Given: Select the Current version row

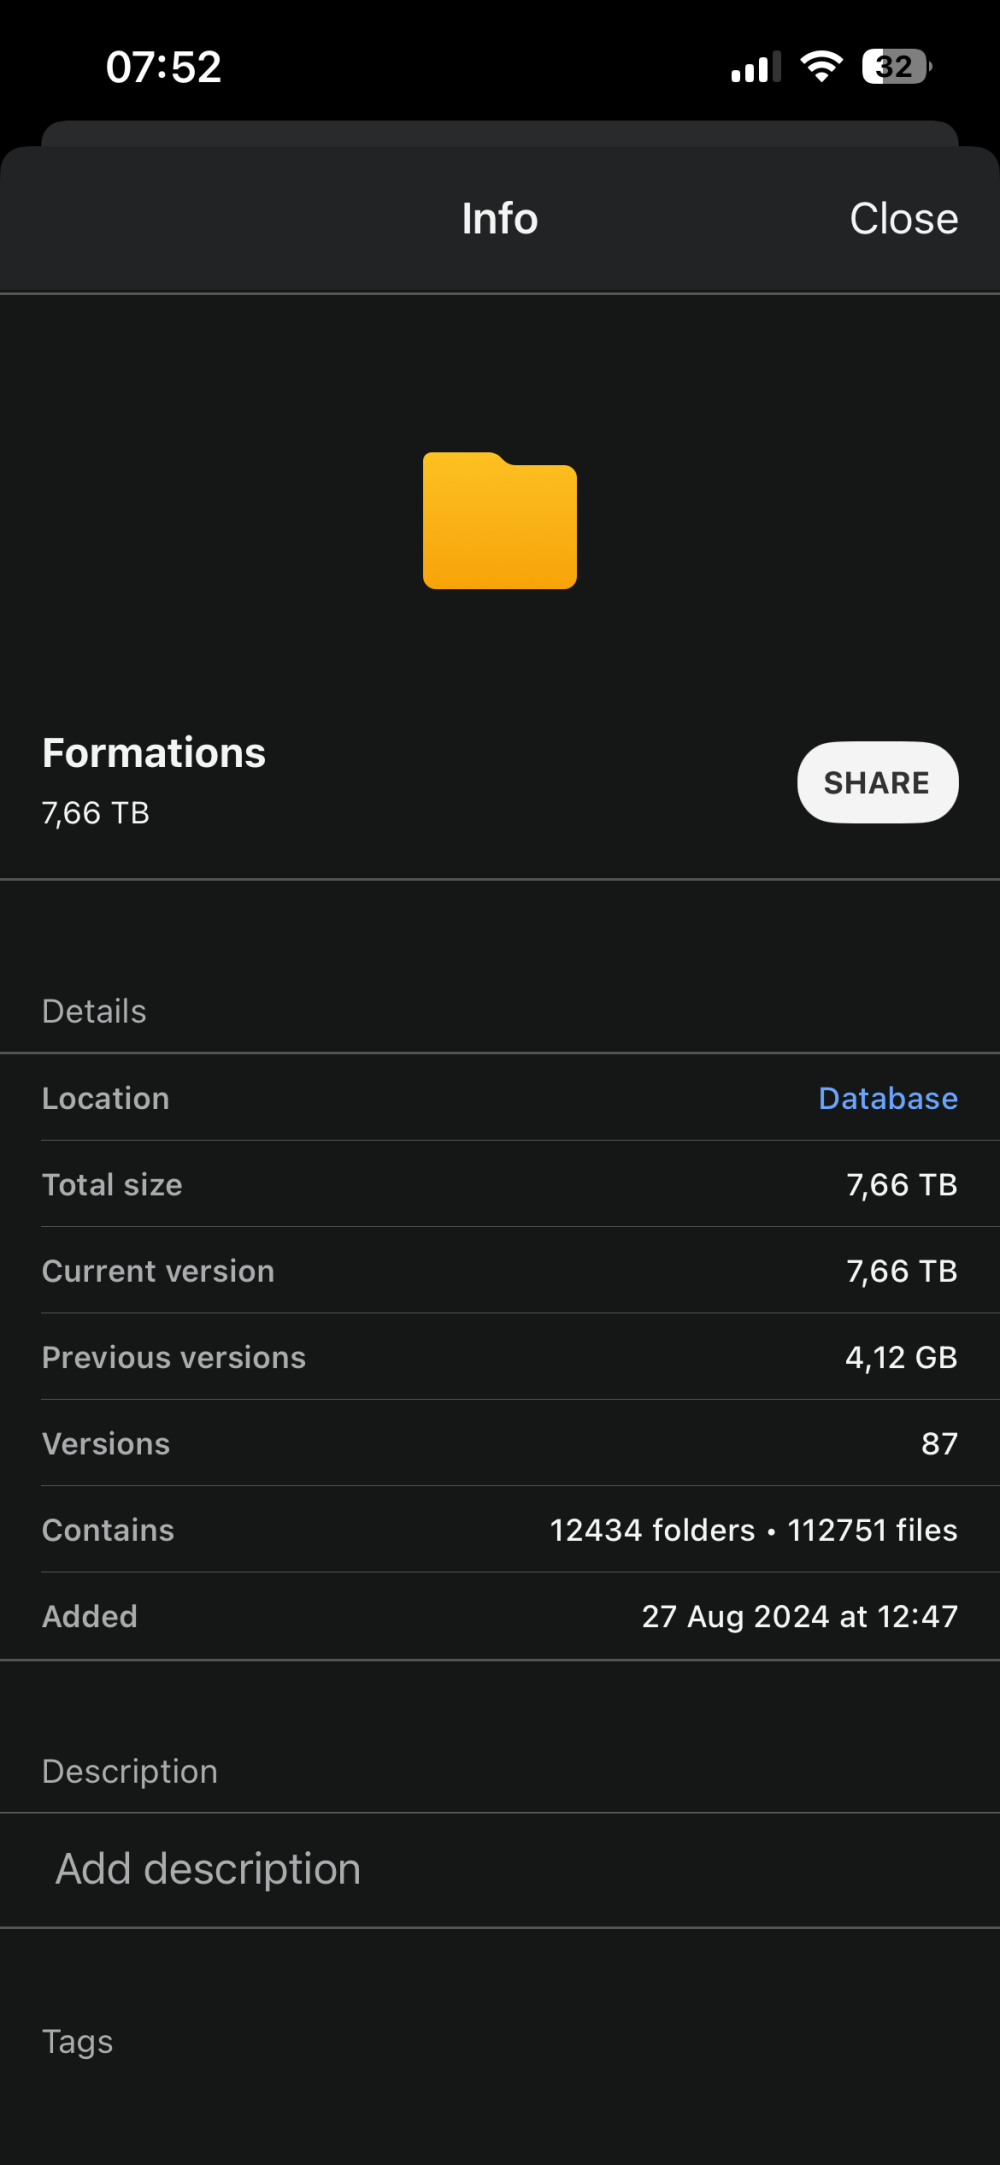Looking at the screenshot, I should coord(500,1271).
